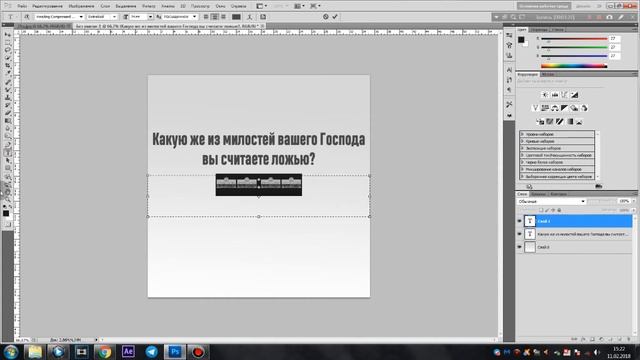Add a Levels adjustment layer
640x360 pixels.
point(555,95)
